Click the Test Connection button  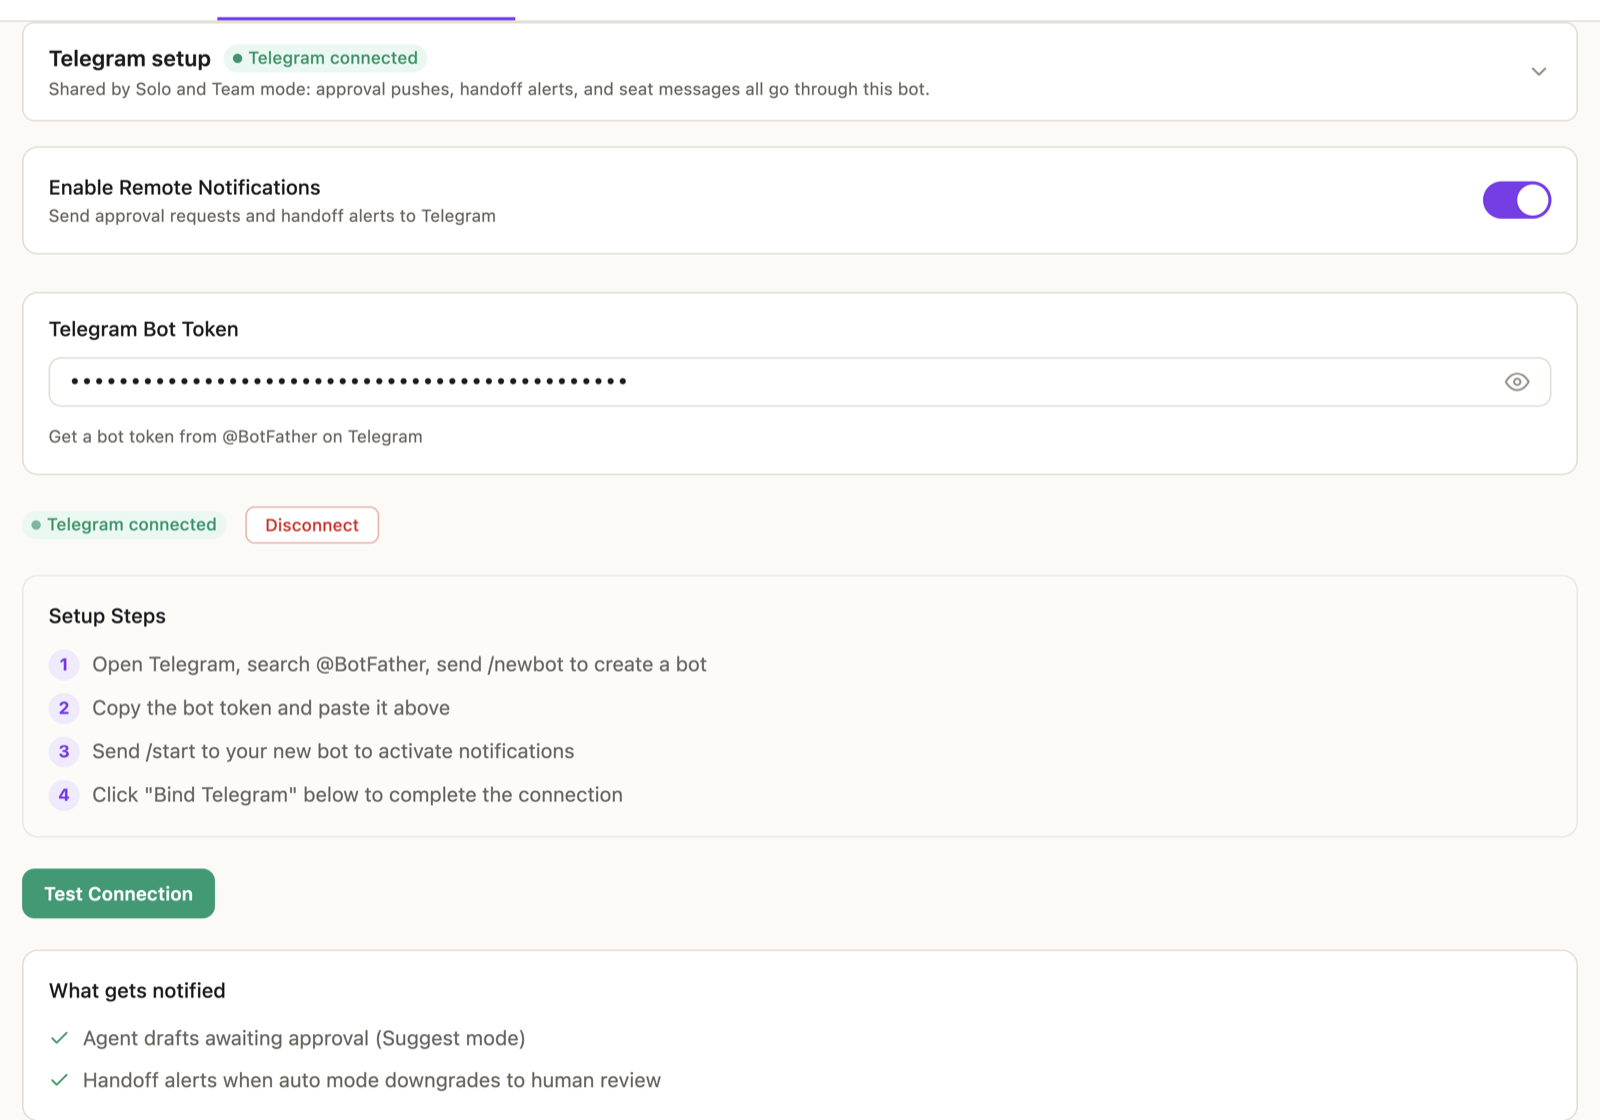click(118, 893)
